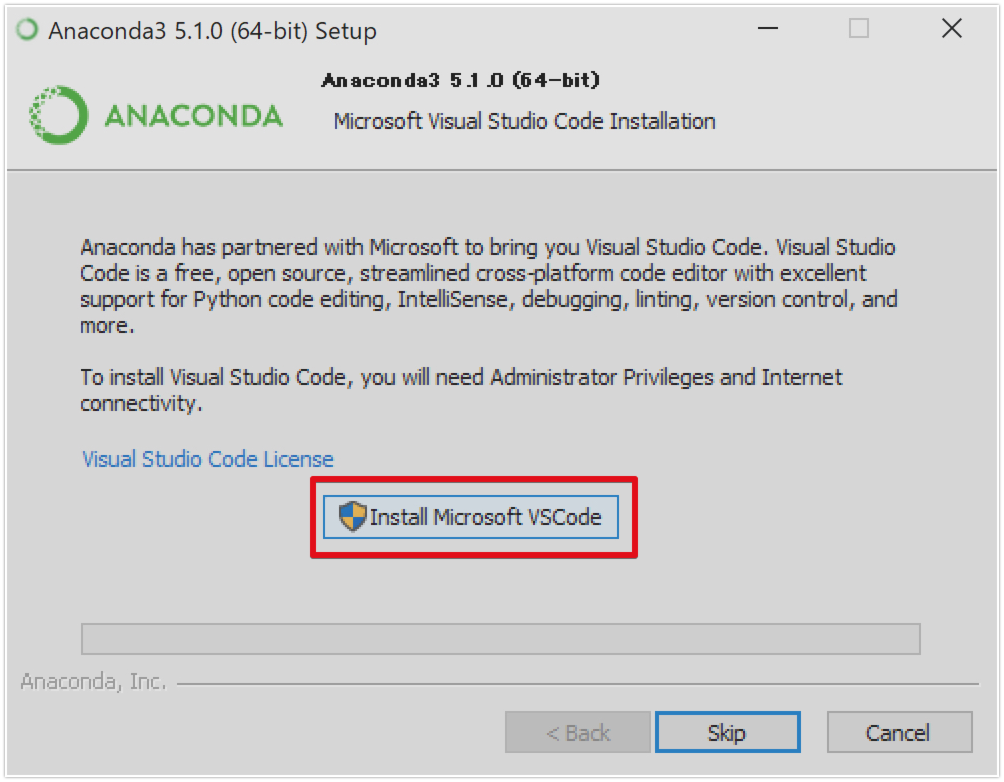Open the Visual Studio Code License link

pos(206,459)
